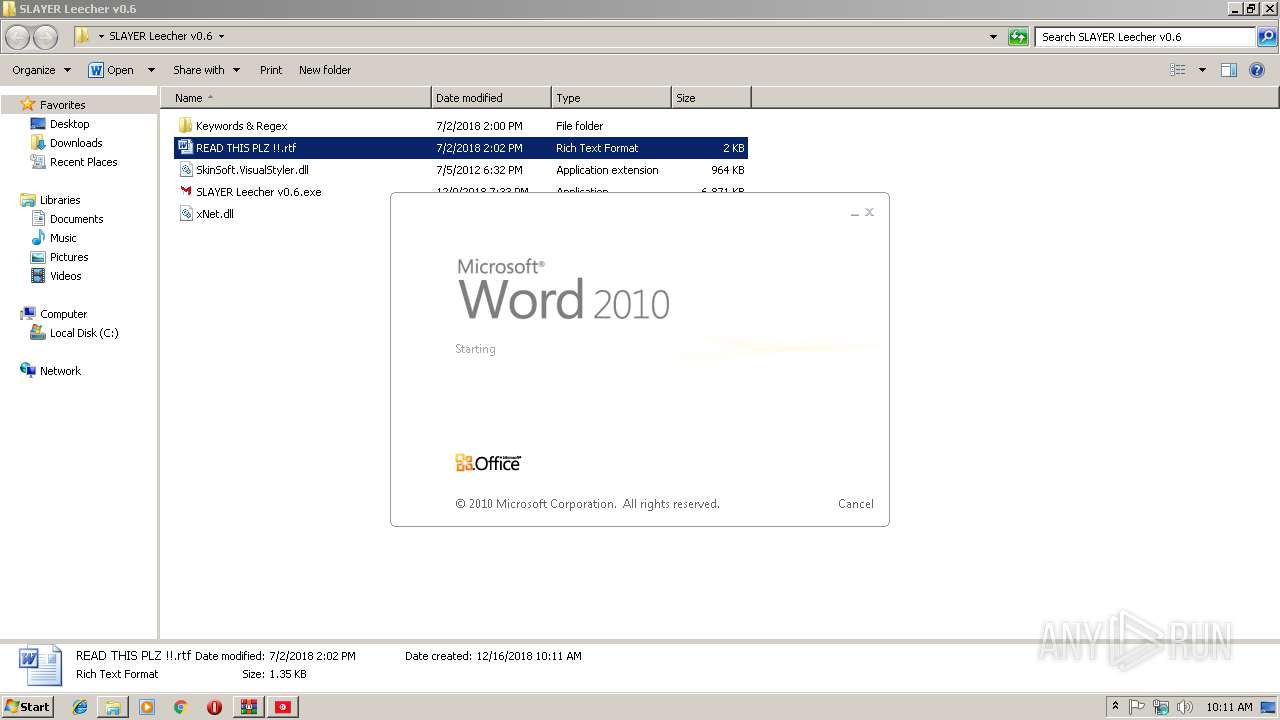Select SLAYER Leecher v0.6.exe icon
The width and height of the screenshot is (1280, 720).
(x=185, y=191)
